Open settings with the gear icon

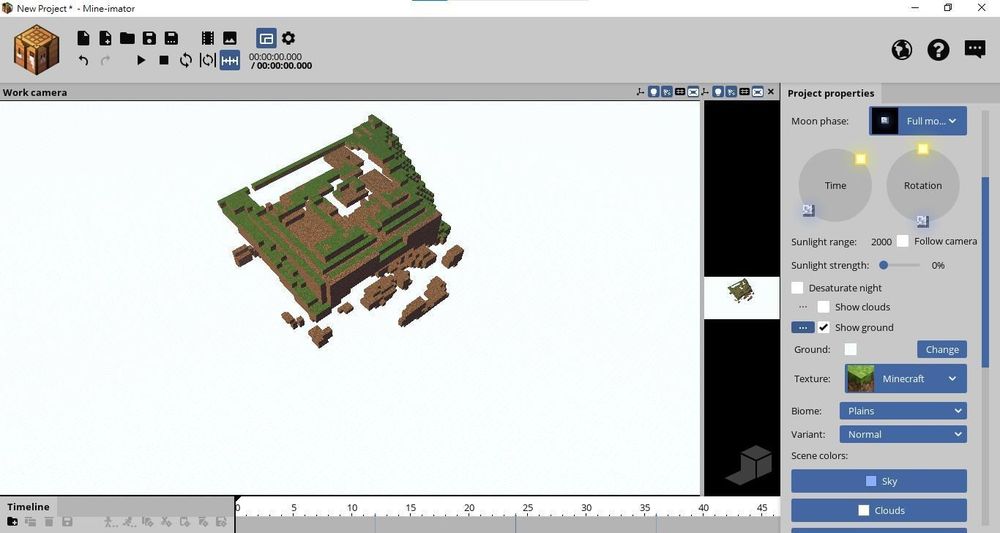point(288,38)
